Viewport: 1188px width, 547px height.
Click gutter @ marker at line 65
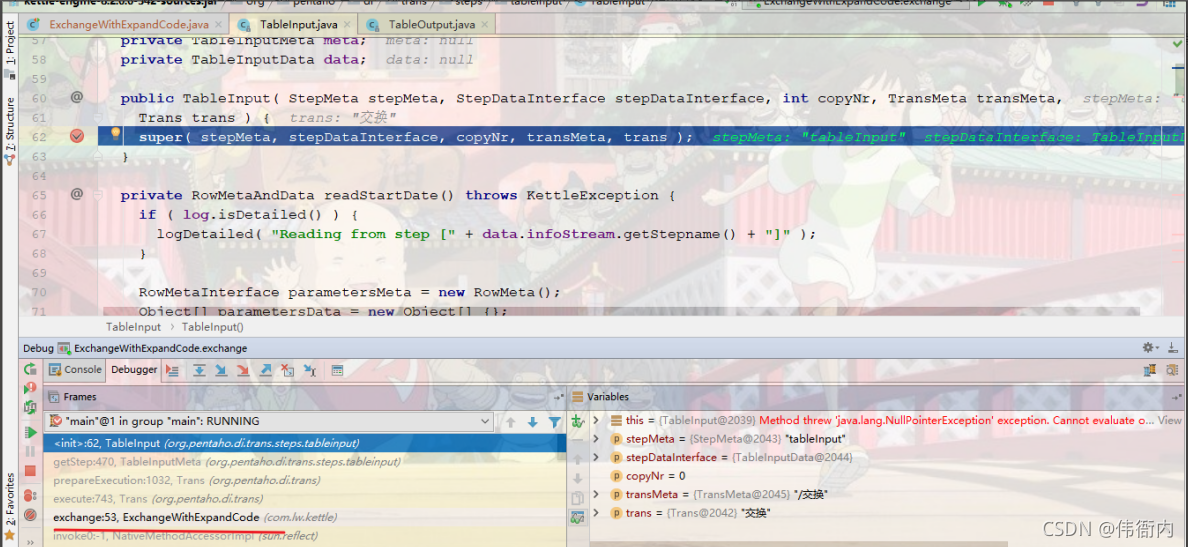coord(77,195)
